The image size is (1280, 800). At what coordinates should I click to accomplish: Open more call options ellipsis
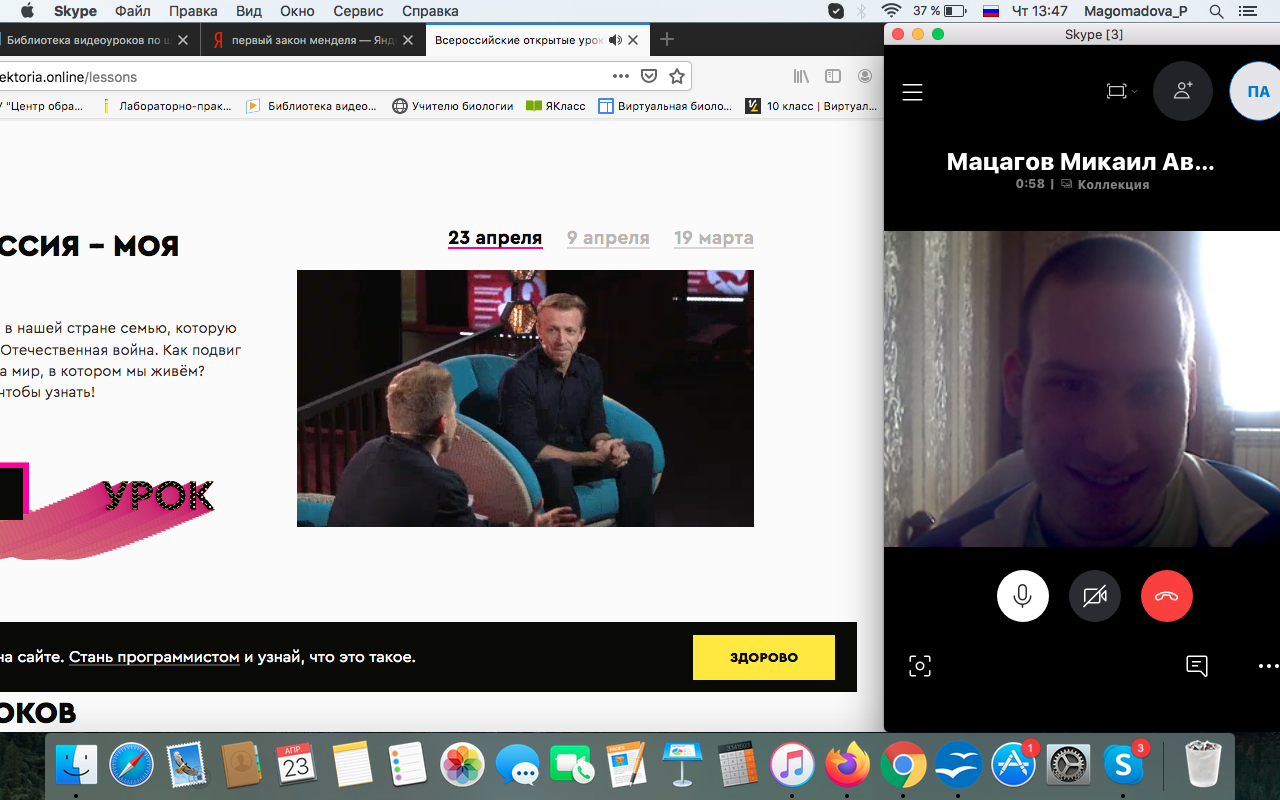click(x=1267, y=666)
